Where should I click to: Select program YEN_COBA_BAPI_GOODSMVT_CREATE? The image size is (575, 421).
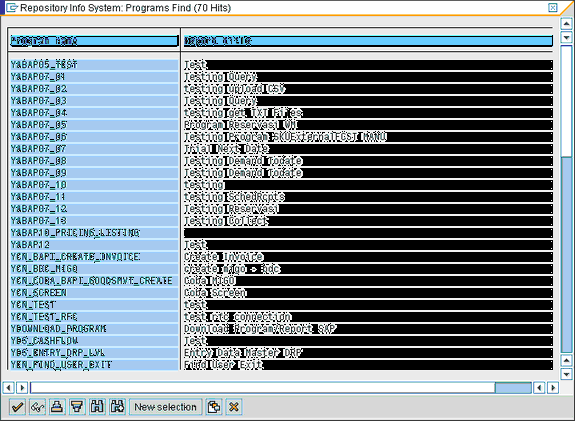coord(94,281)
